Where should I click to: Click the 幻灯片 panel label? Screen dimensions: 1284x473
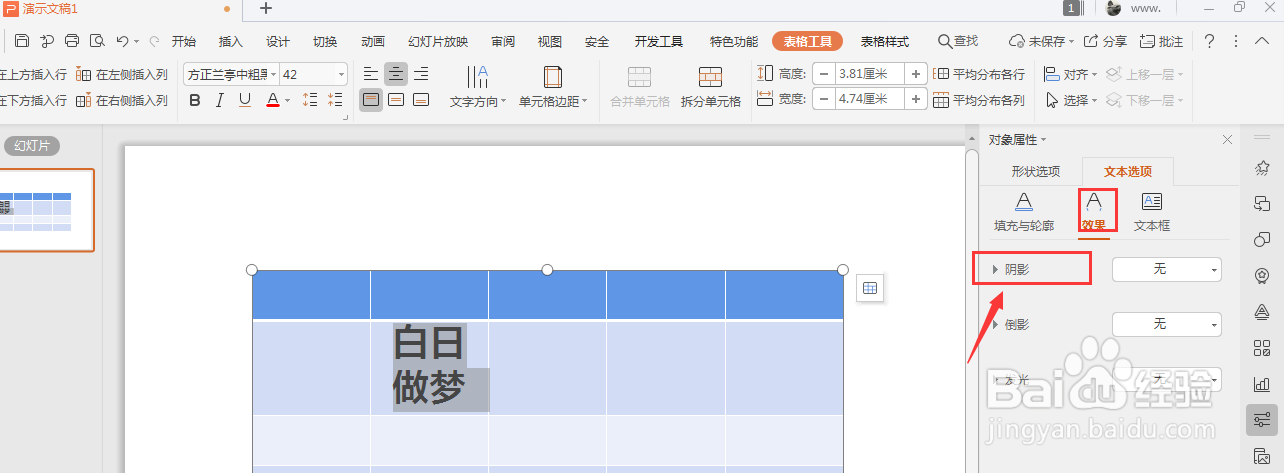32,146
